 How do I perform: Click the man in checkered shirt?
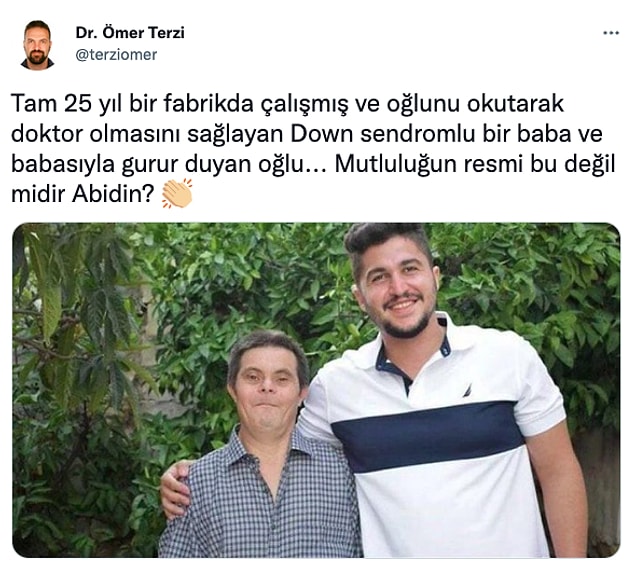(263, 446)
